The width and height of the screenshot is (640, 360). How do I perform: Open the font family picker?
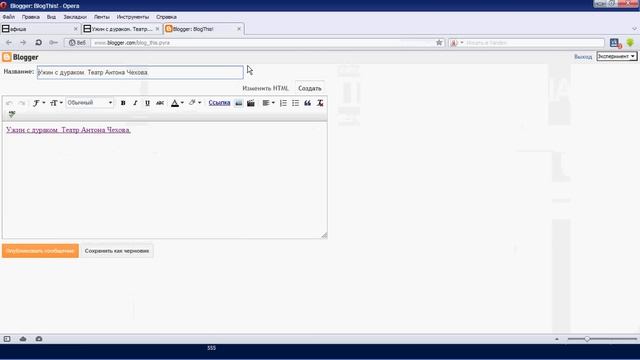click(x=38, y=103)
